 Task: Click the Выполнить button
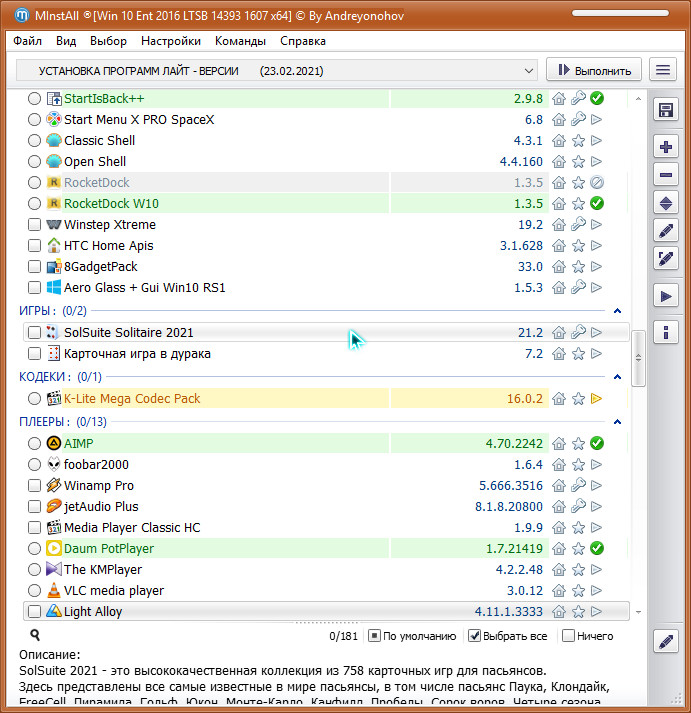[594, 70]
